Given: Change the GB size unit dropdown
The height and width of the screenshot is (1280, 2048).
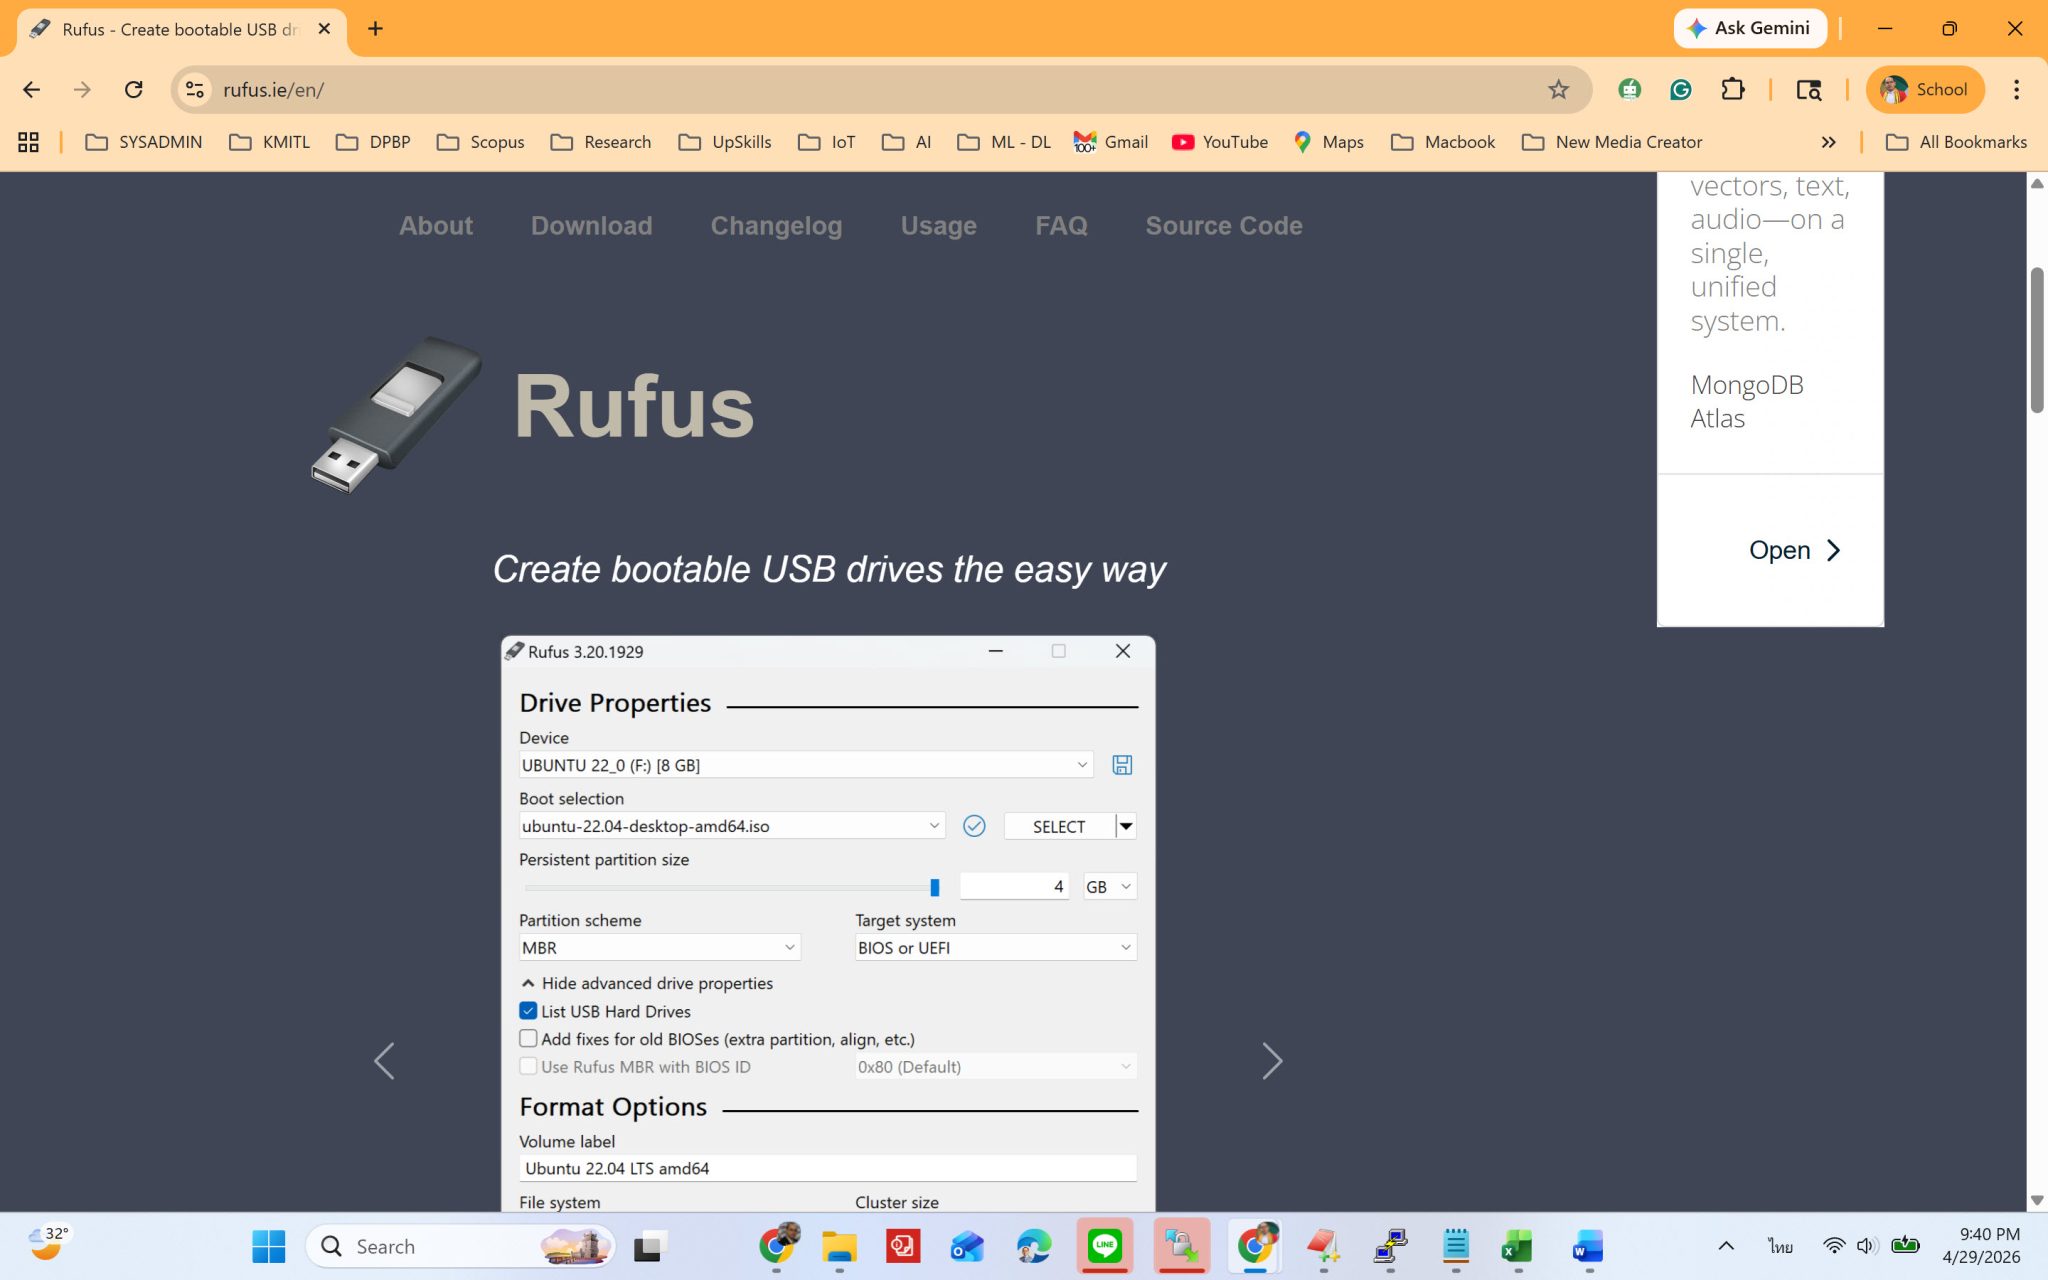Looking at the screenshot, I should coord(1110,886).
